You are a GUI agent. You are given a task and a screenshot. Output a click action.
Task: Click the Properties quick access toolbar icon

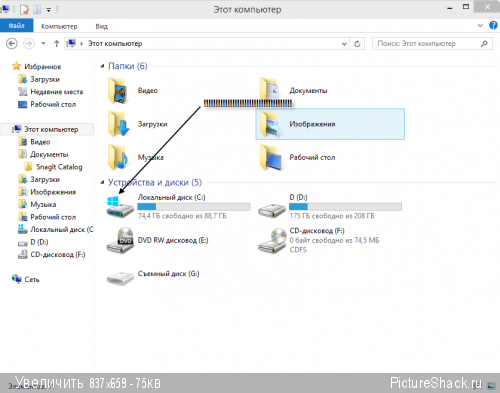24,9
